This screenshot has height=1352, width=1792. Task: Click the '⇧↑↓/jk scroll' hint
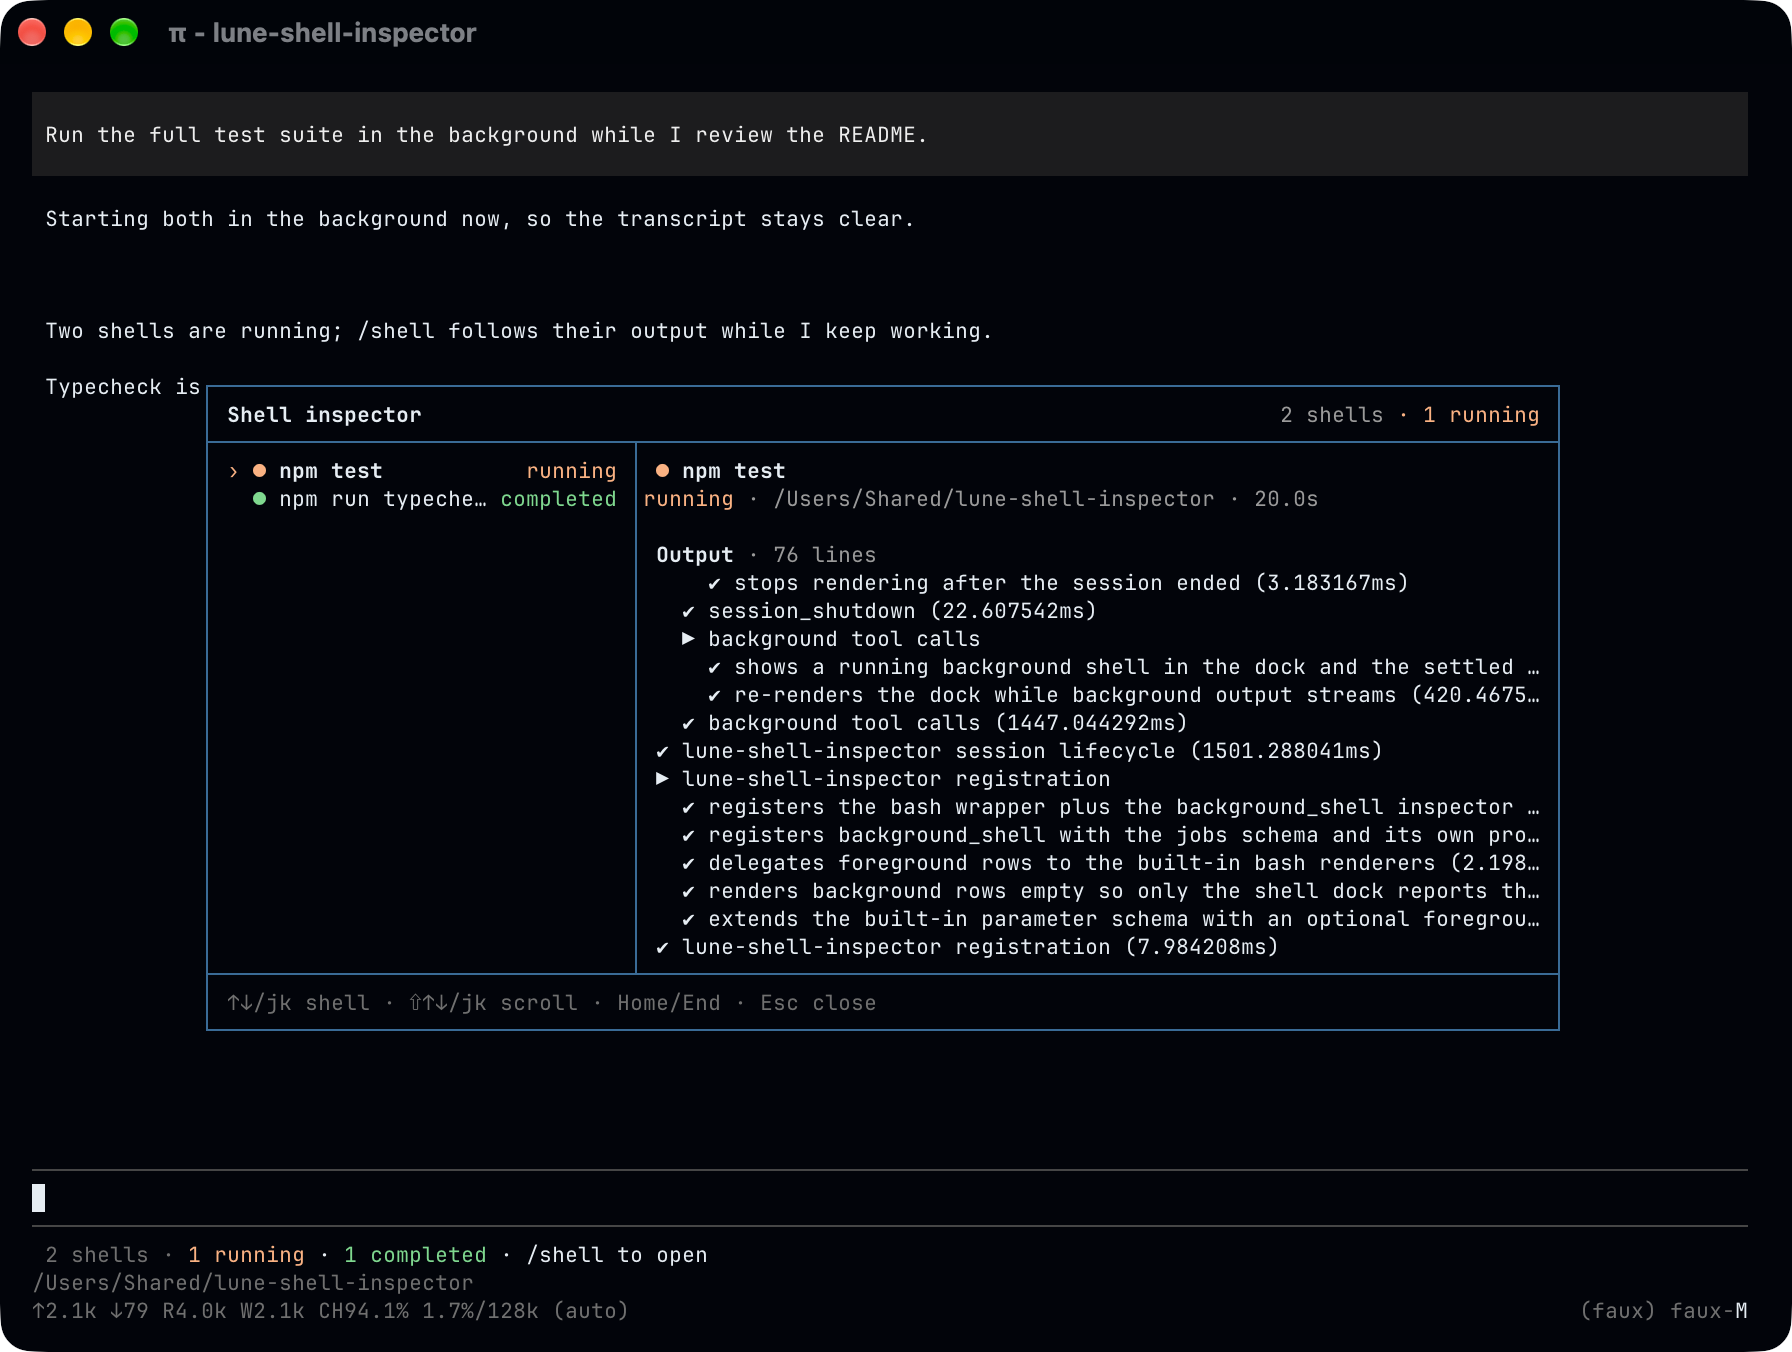pyautogui.click(x=493, y=1003)
